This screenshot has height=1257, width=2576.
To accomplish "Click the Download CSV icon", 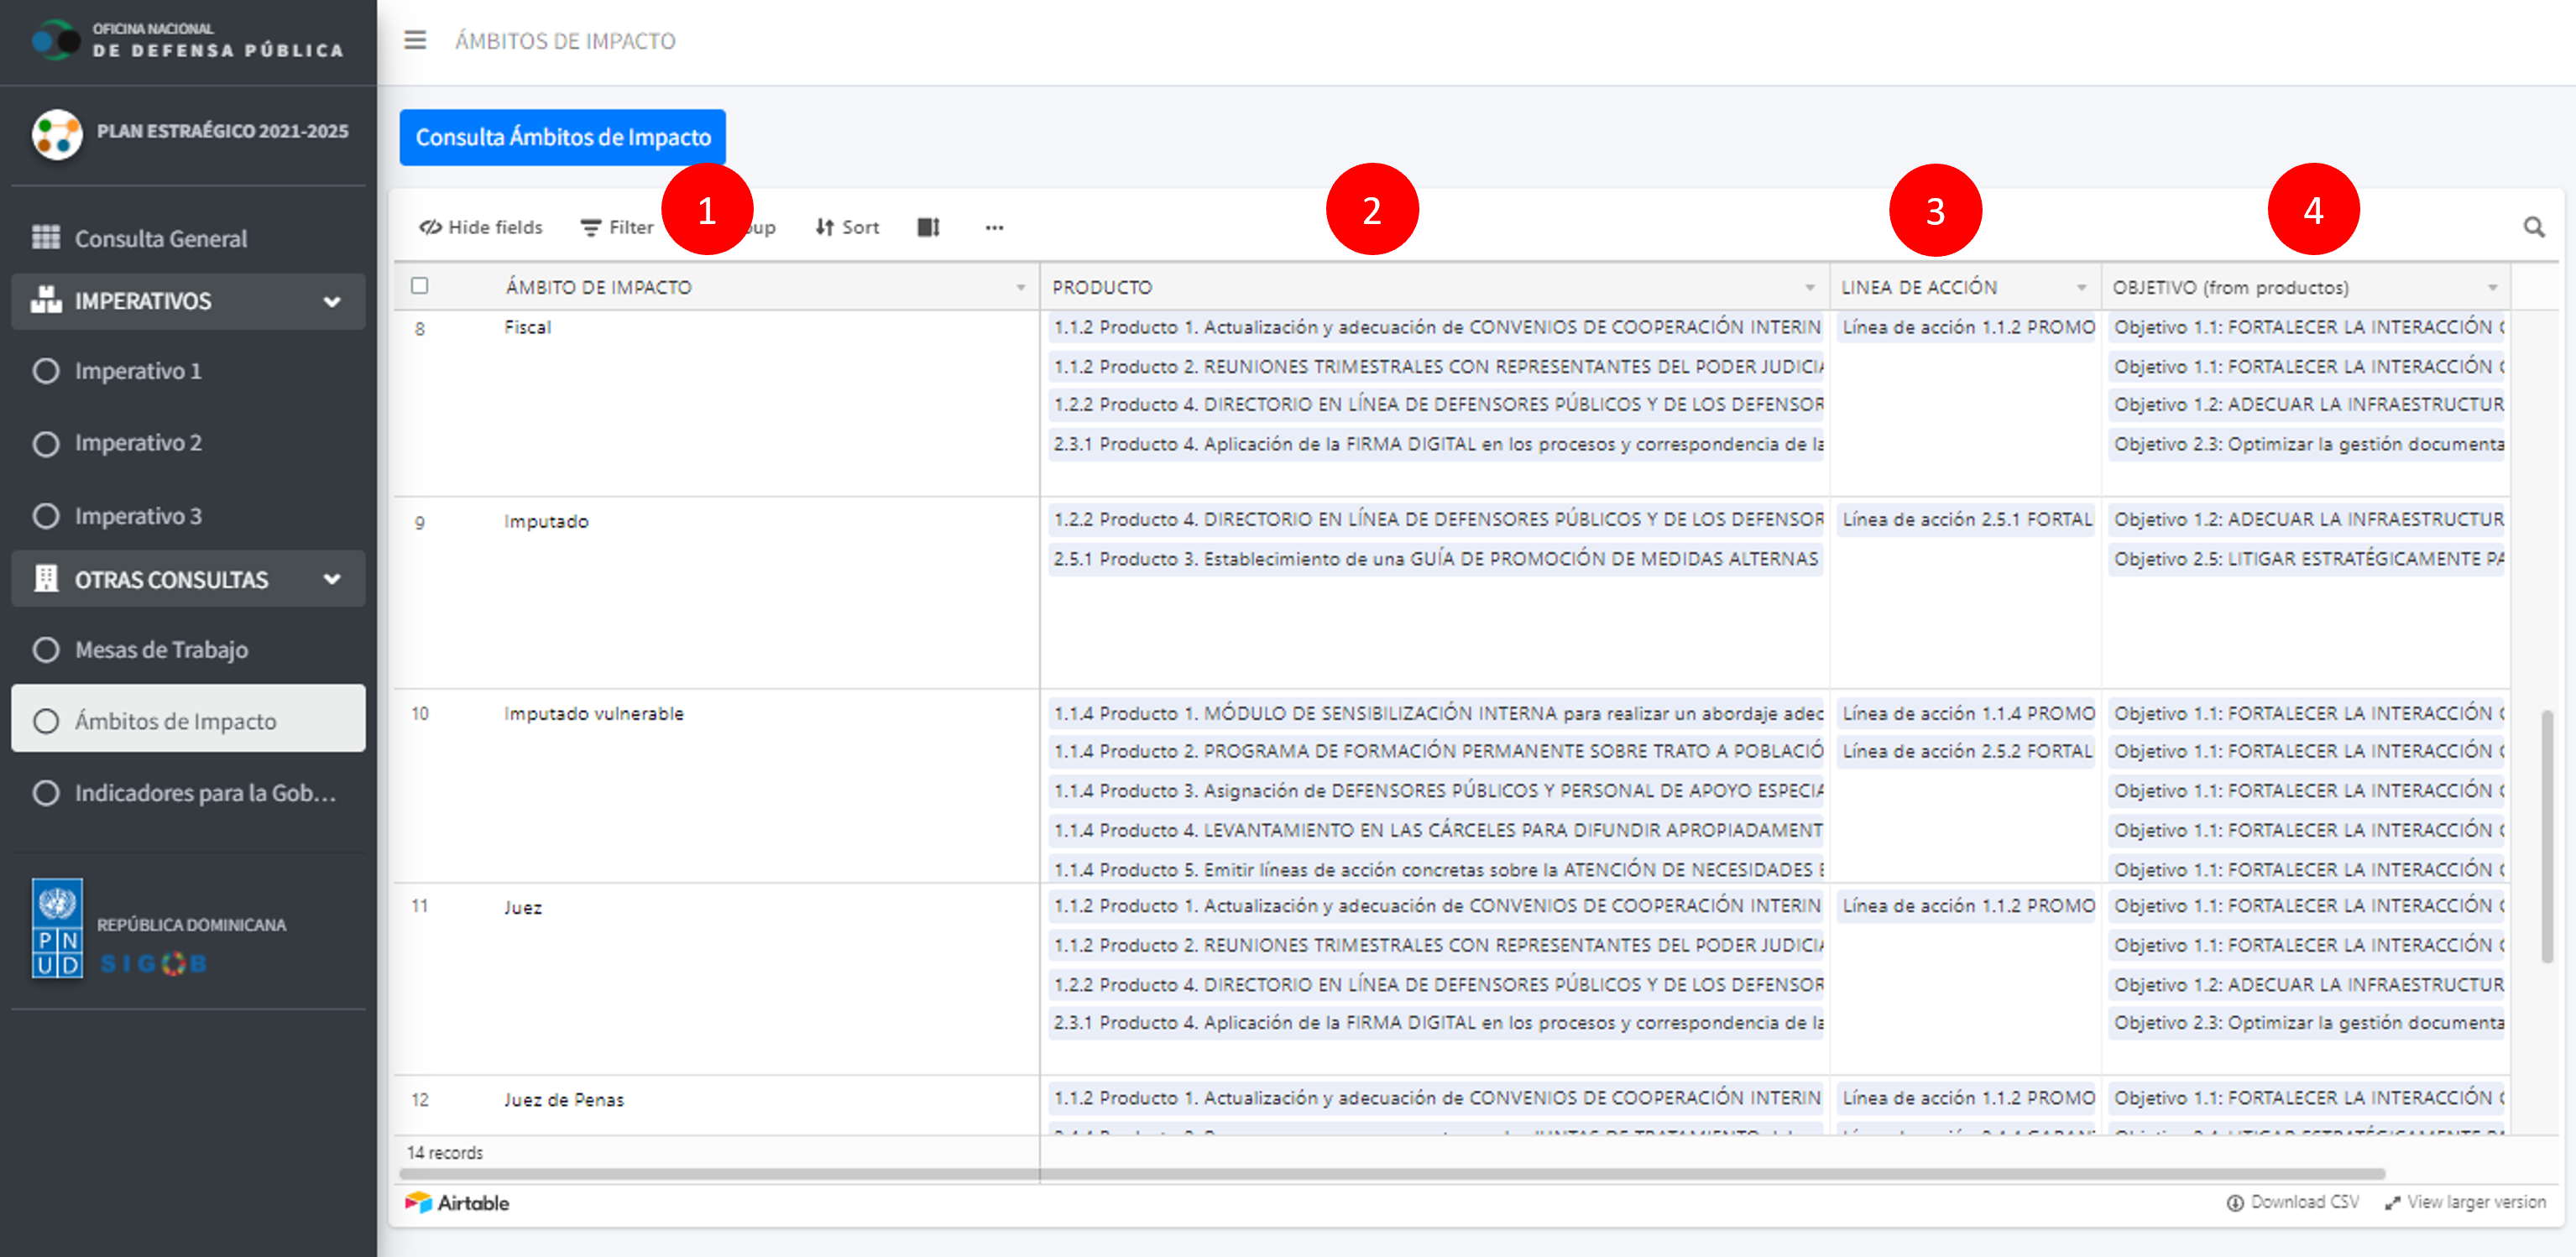I will tap(2234, 1203).
